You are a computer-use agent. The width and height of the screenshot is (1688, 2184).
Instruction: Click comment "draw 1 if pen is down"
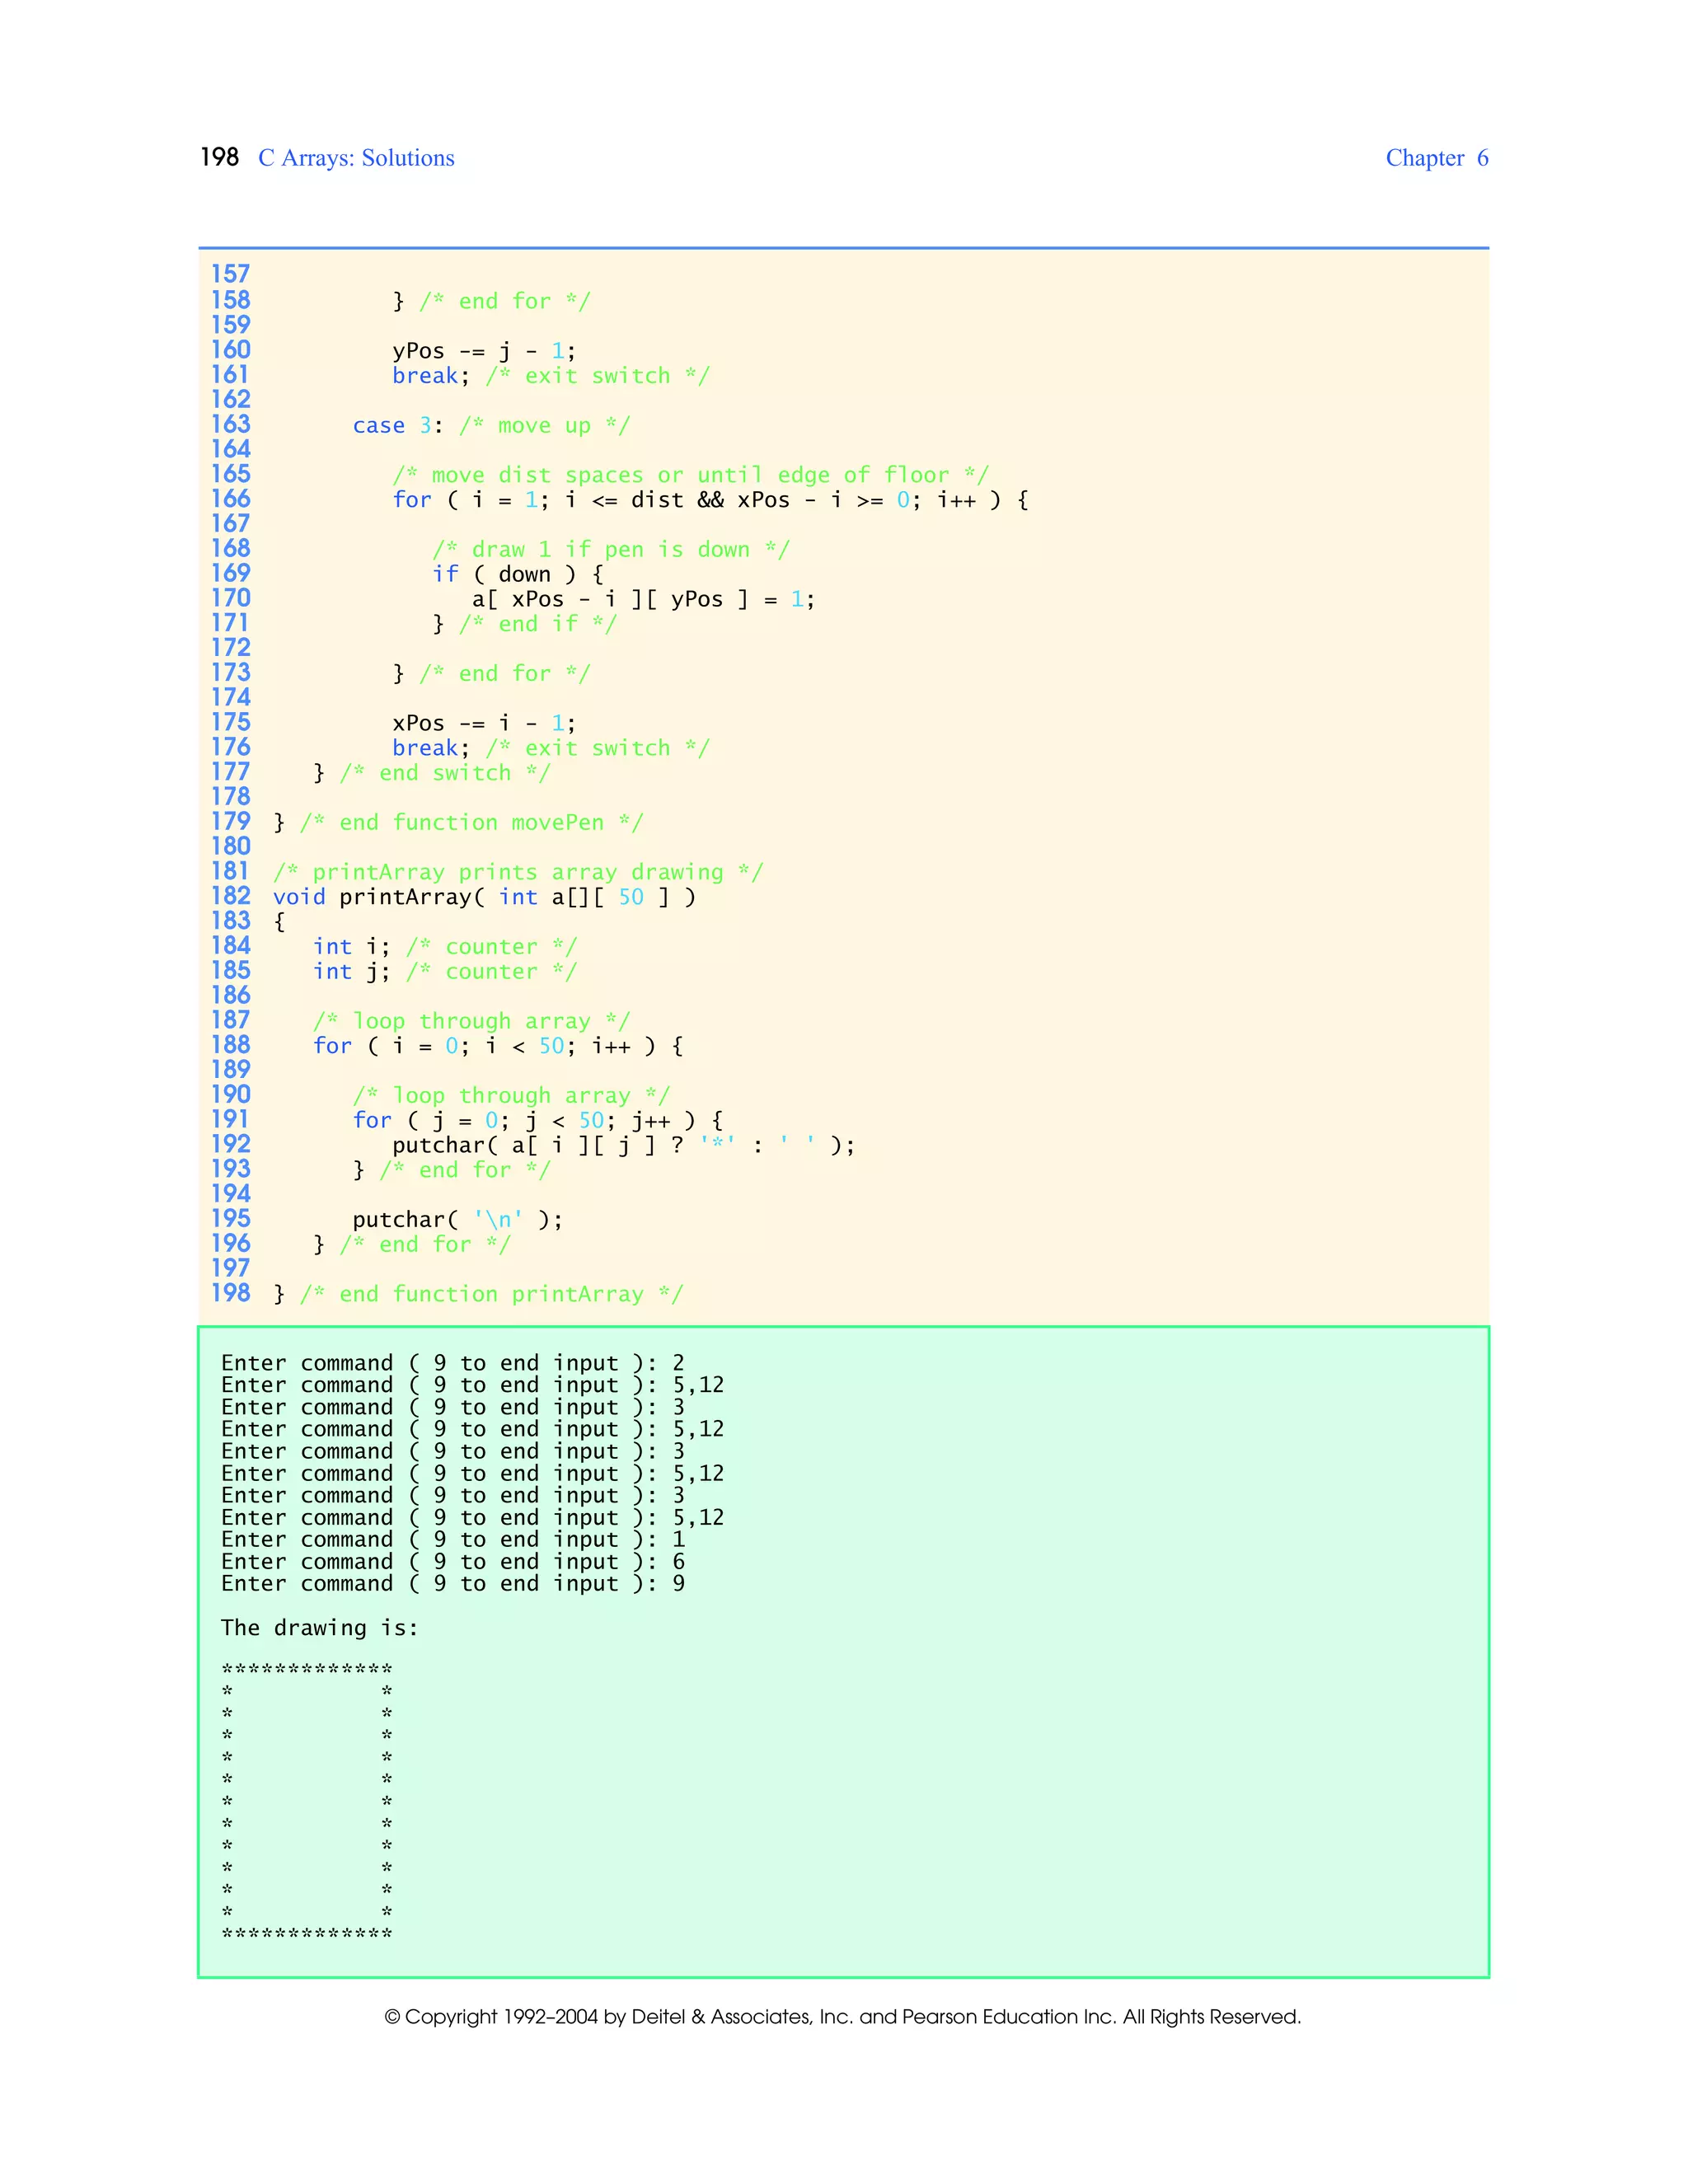[610, 550]
